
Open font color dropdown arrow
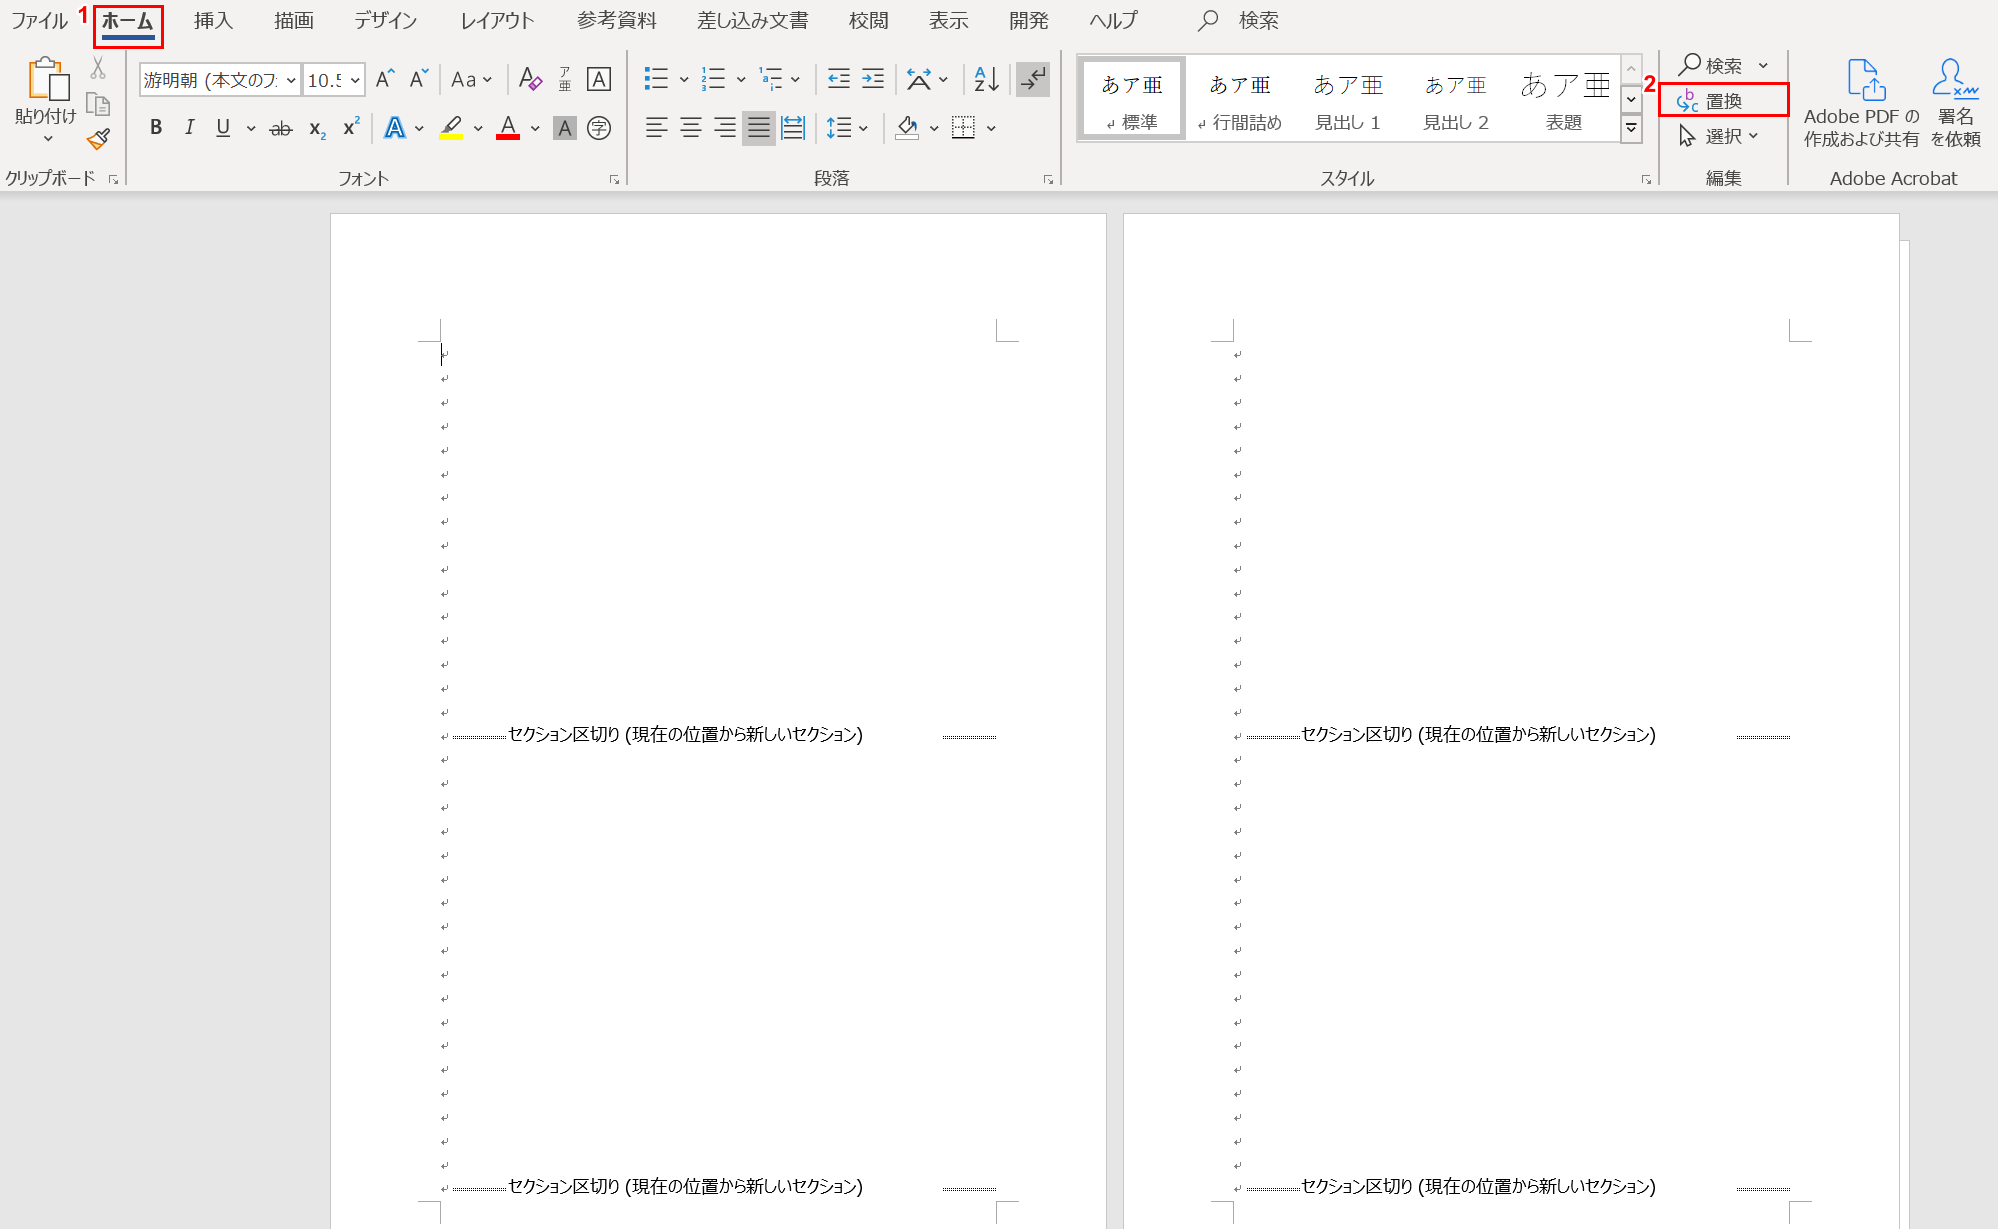click(536, 128)
